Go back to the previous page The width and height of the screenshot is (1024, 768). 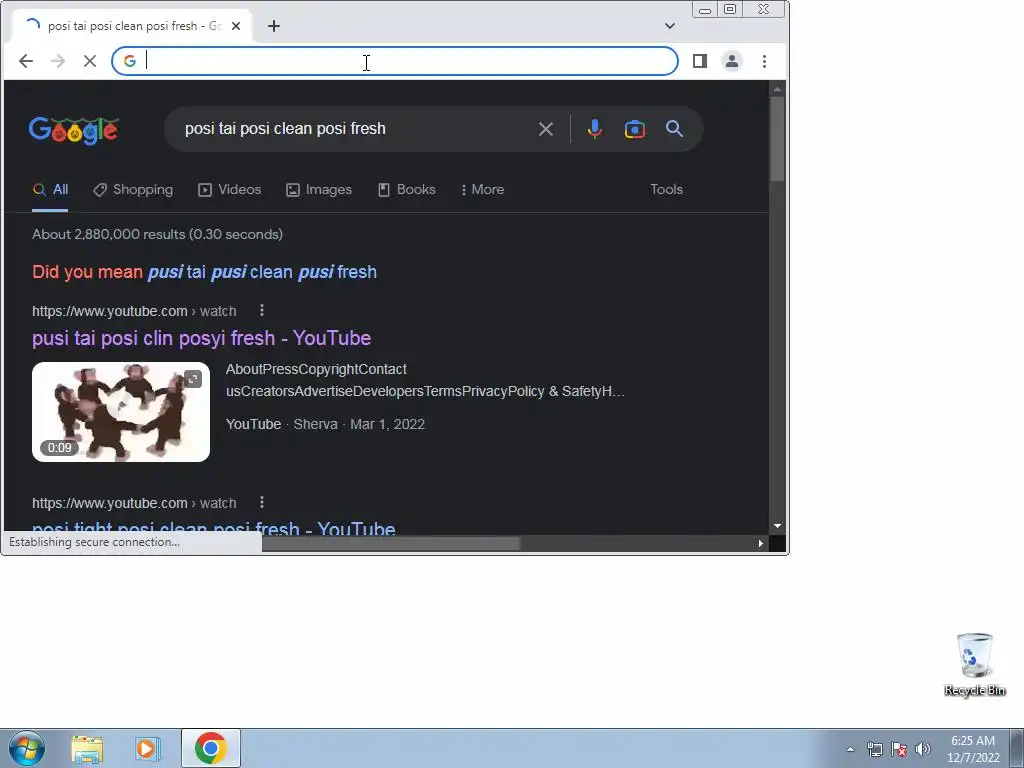26,61
